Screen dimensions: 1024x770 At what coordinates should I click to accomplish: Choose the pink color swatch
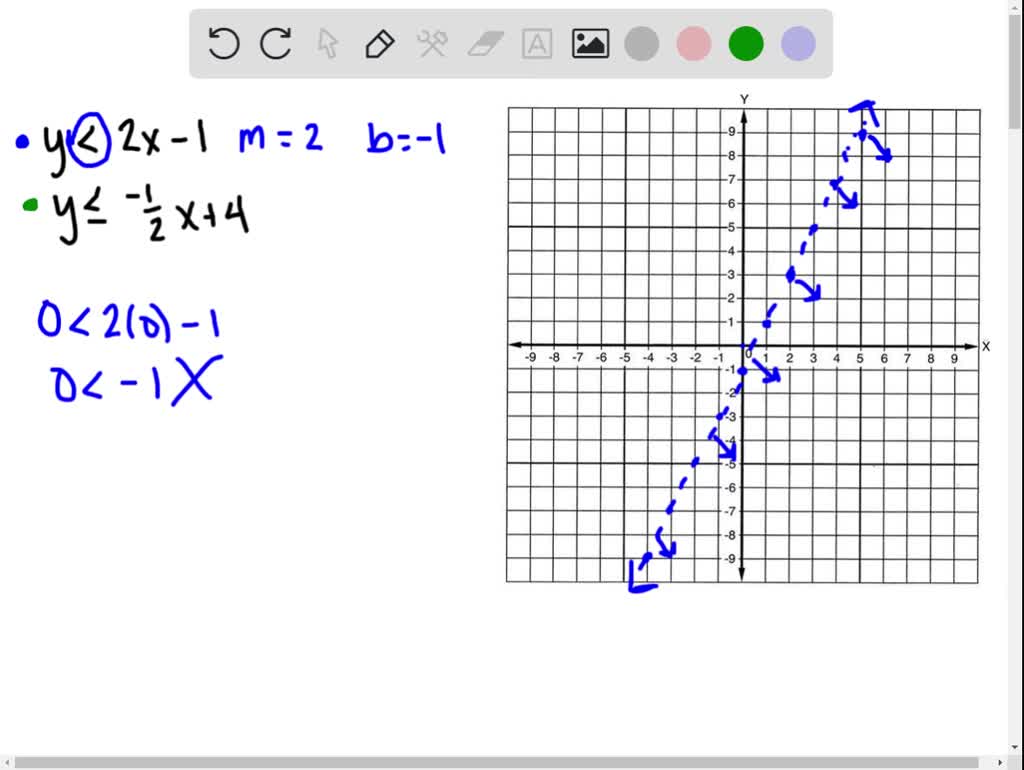[694, 44]
